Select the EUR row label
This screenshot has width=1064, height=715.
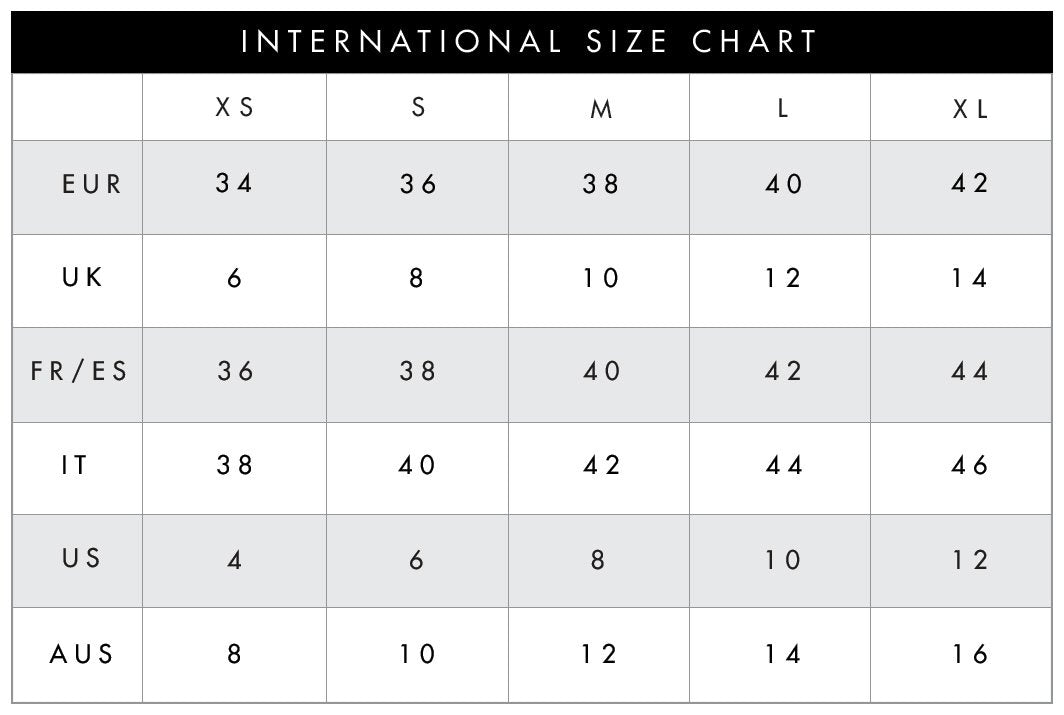(91, 185)
